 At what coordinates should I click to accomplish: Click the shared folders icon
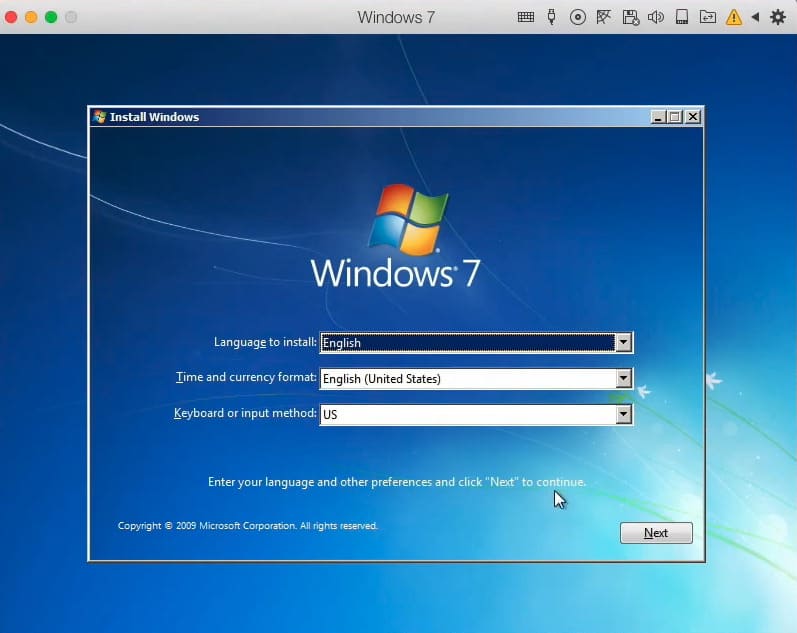(708, 17)
